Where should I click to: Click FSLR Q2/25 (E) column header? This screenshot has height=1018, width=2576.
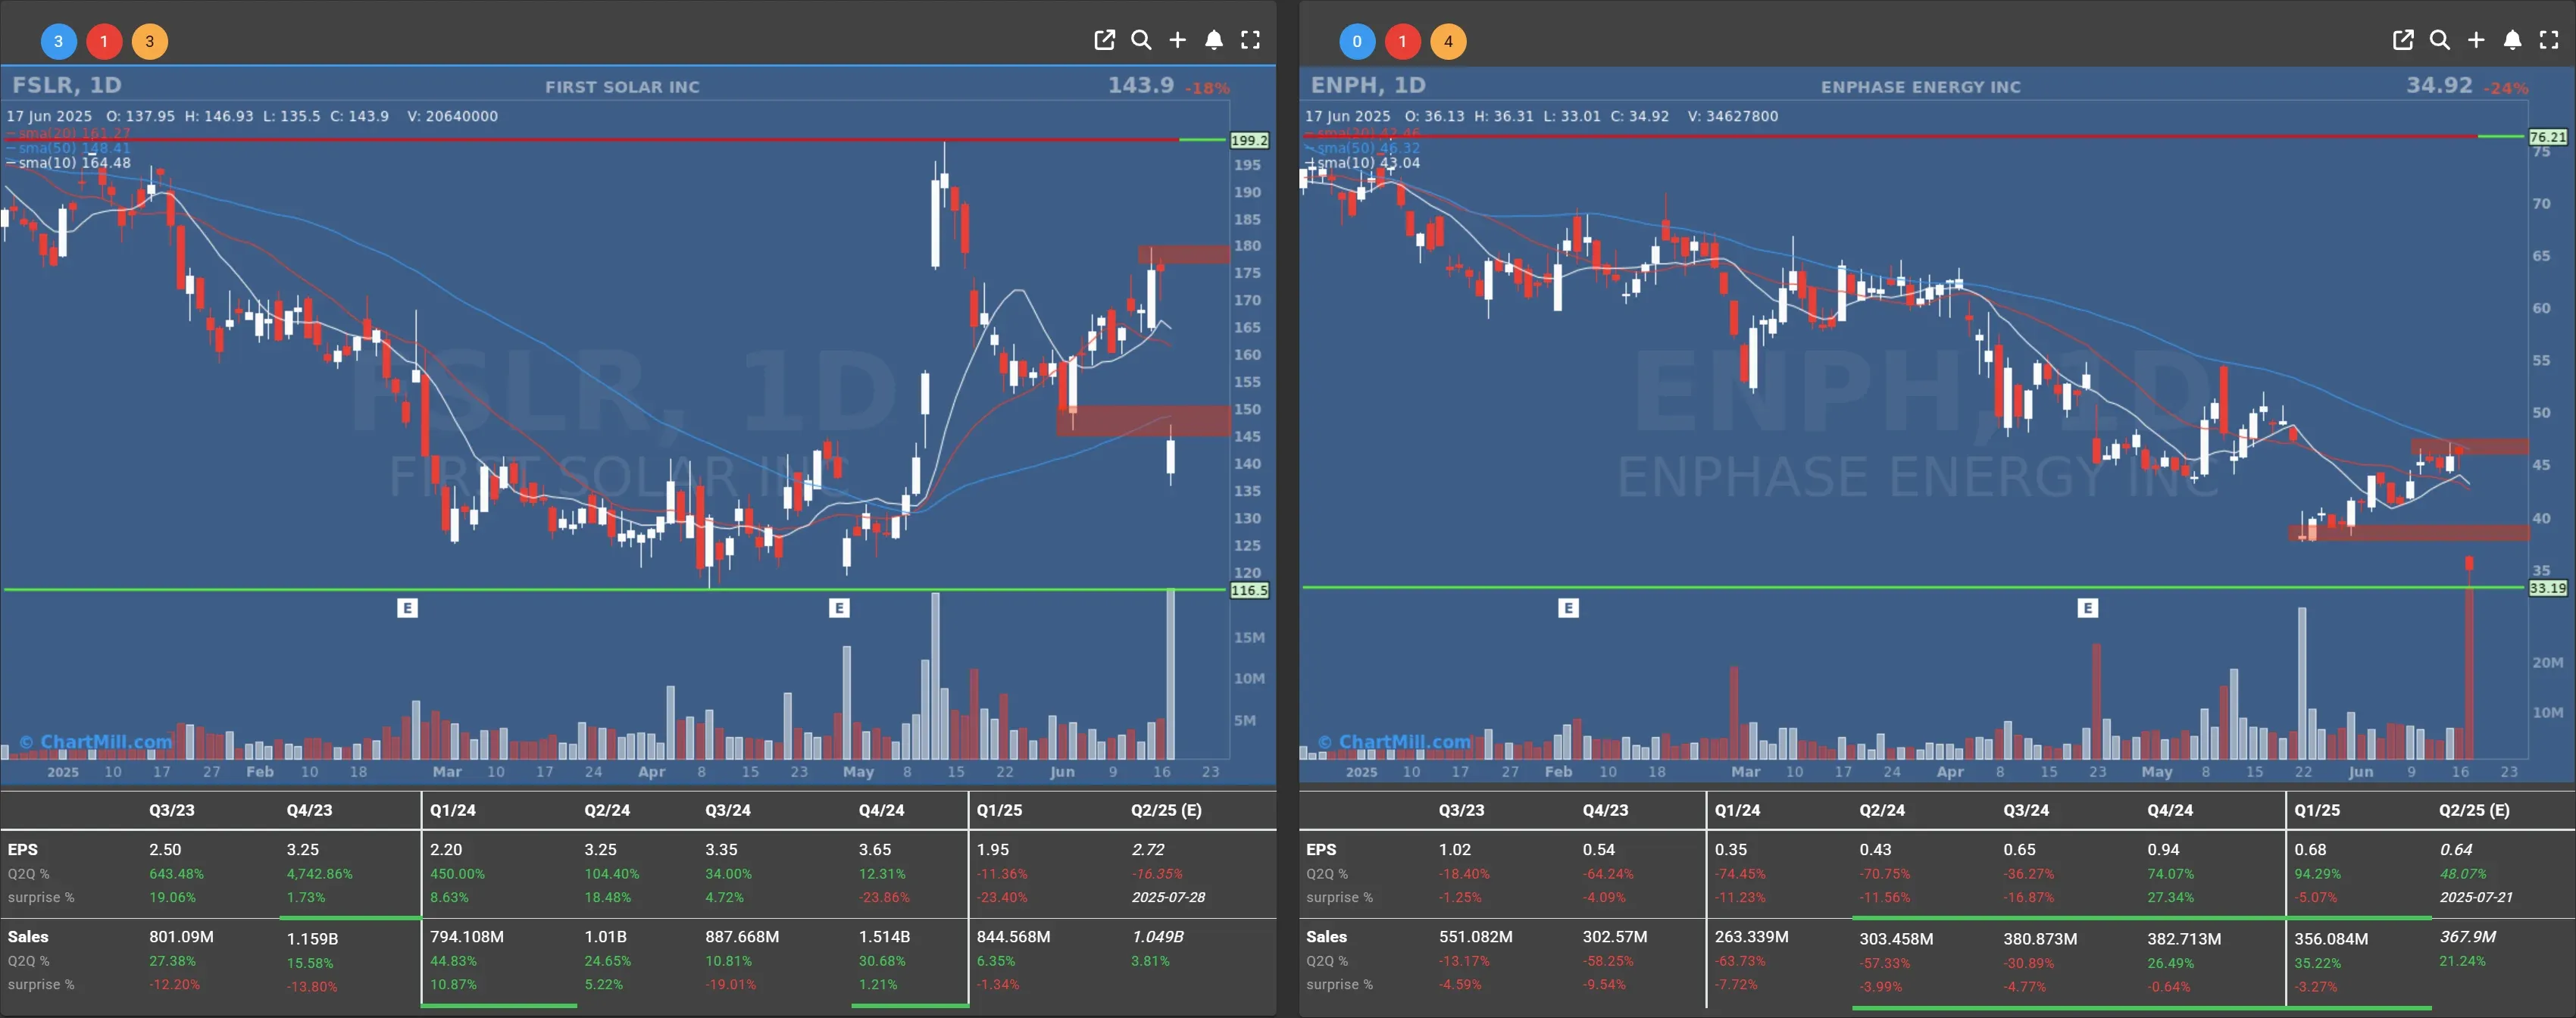pos(1166,810)
